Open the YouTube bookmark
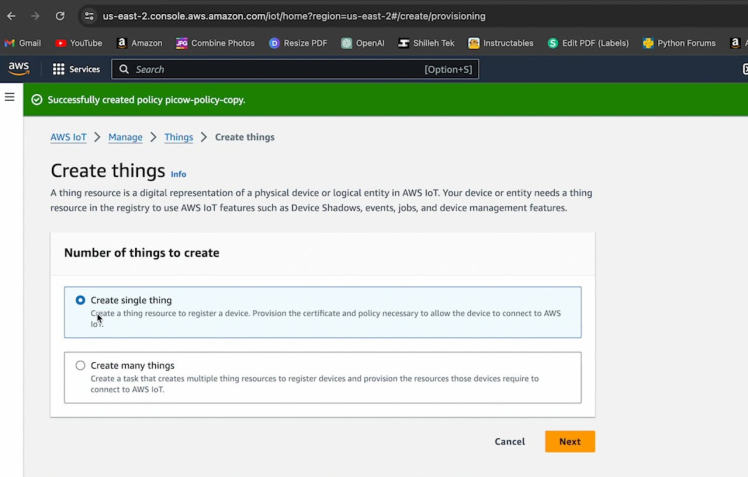This screenshot has width=748, height=477. pos(79,43)
